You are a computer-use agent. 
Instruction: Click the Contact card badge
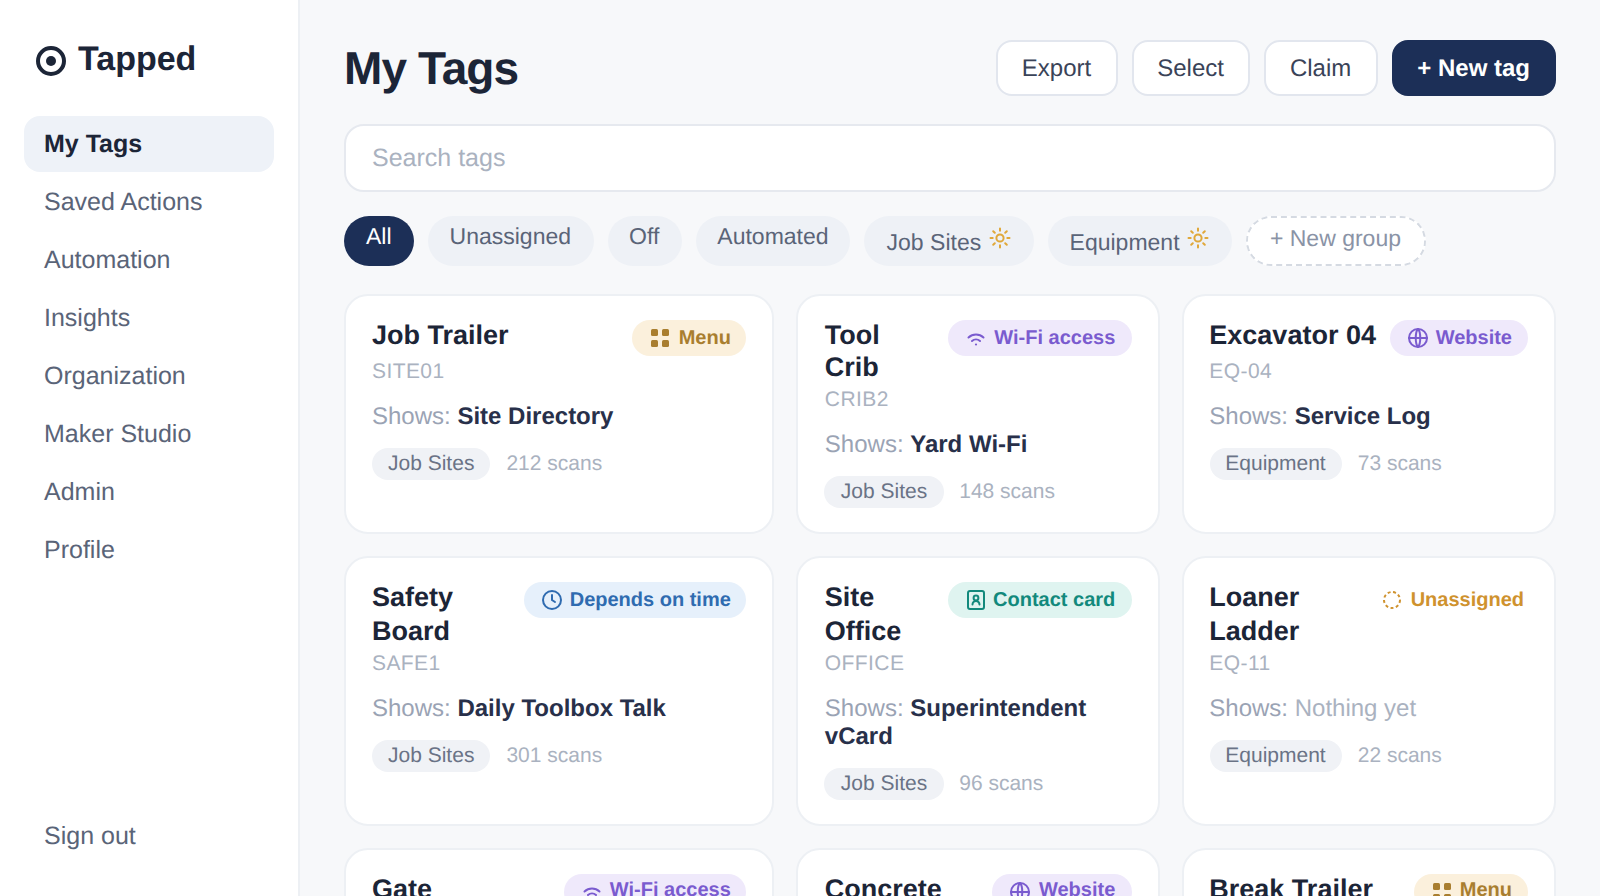click(1040, 600)
